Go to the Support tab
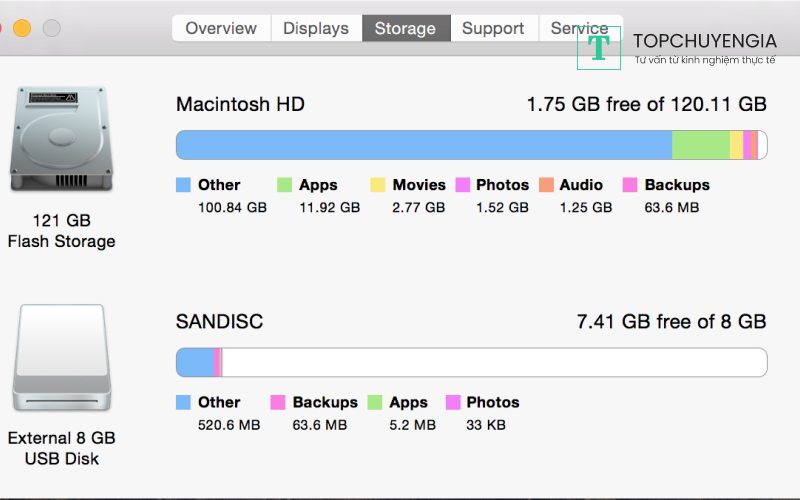The width and height of the screenshot is (800, 500). click(x=493, y=28)
